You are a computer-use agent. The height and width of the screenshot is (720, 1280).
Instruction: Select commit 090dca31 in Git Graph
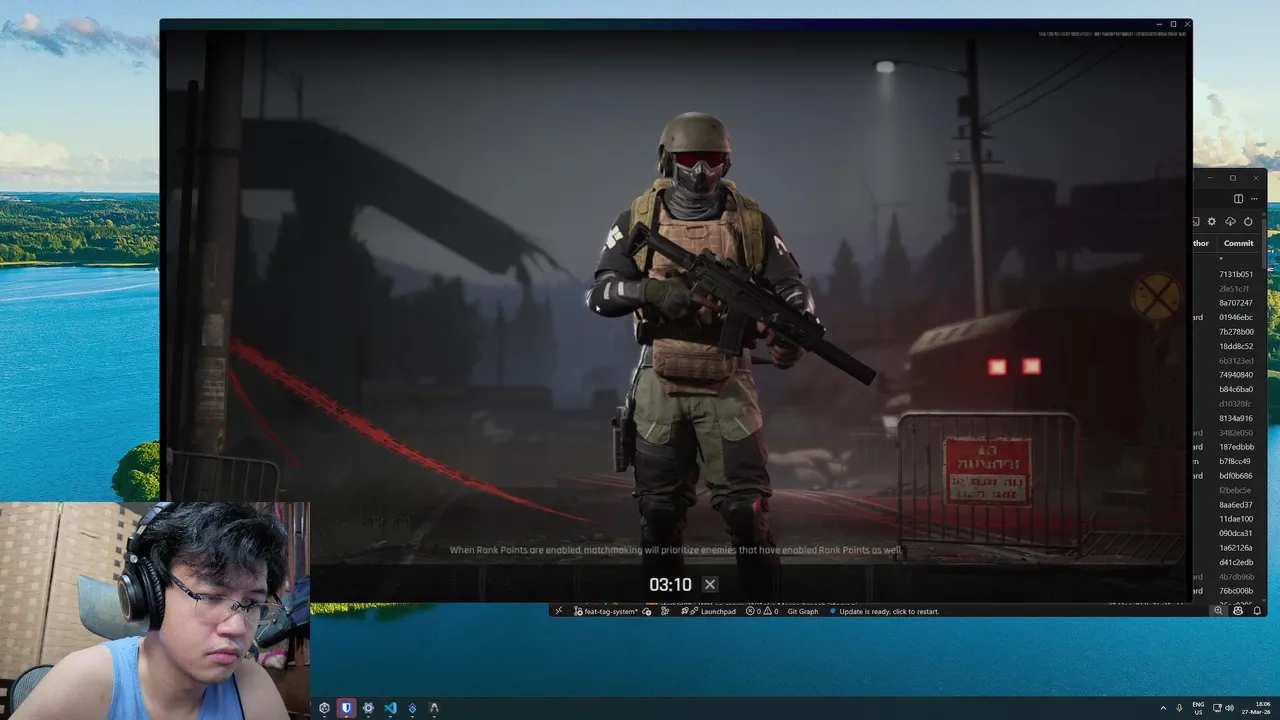tap(1236, 533)
